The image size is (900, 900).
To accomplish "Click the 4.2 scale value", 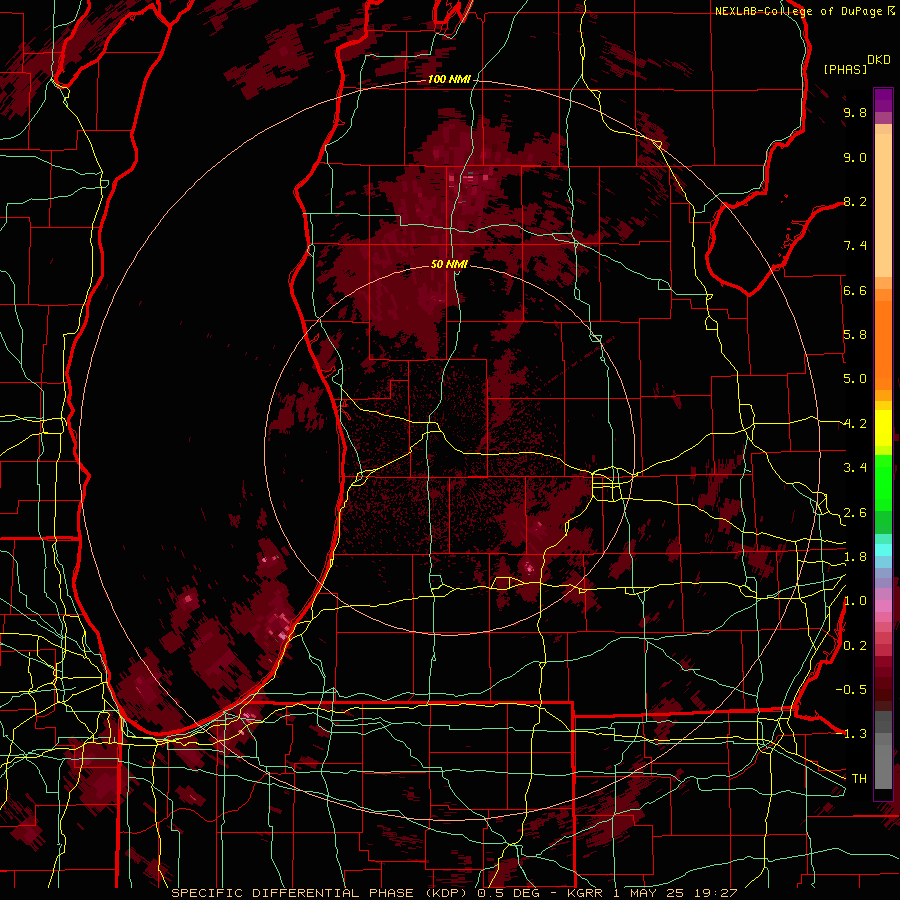I will click(855, 424).
